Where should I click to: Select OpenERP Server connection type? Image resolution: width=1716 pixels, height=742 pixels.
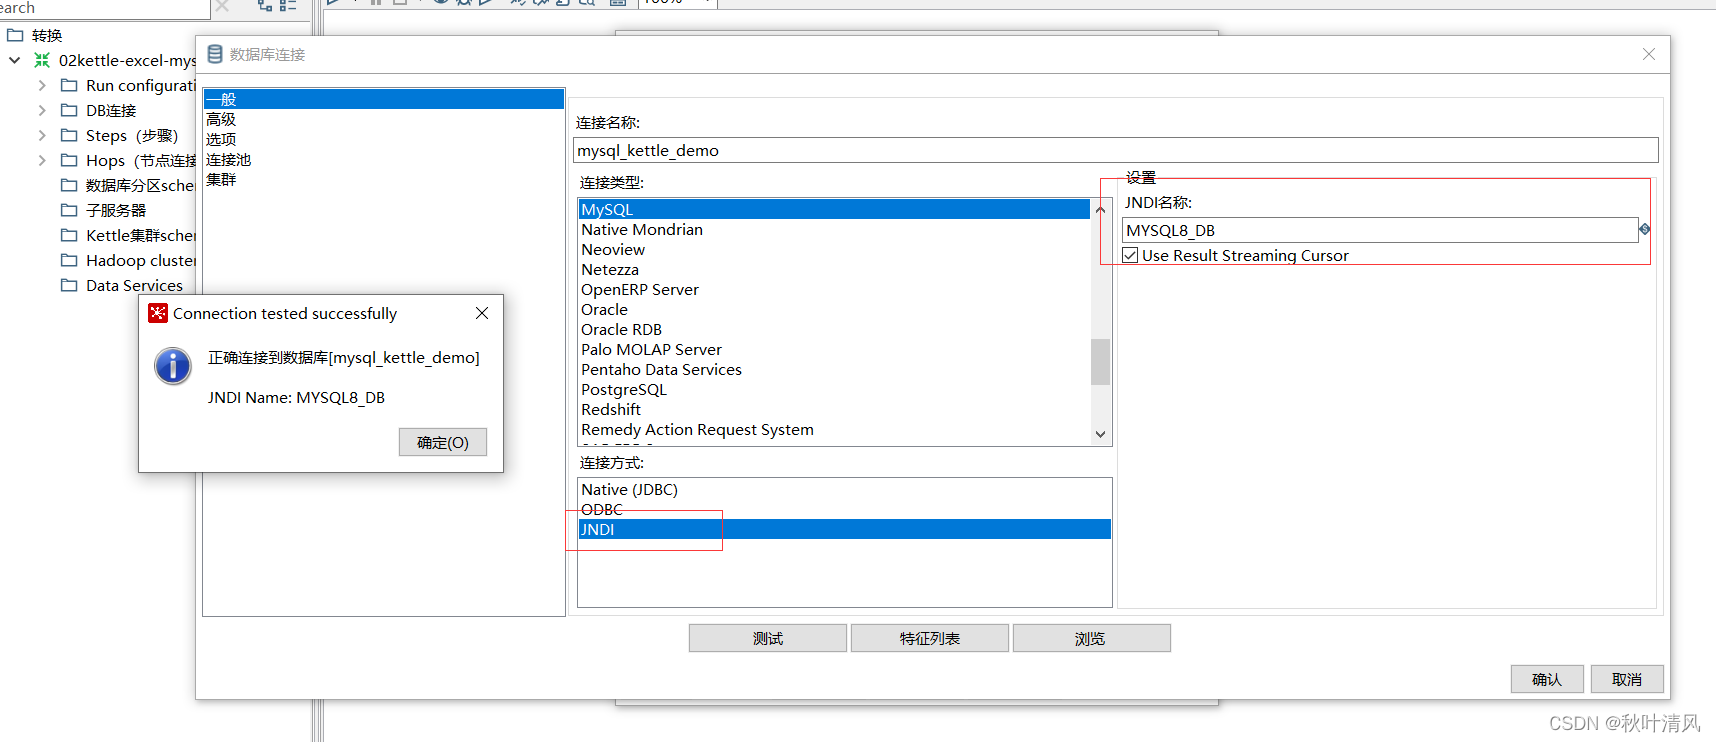pyautogui.click(x=834, y=289)
